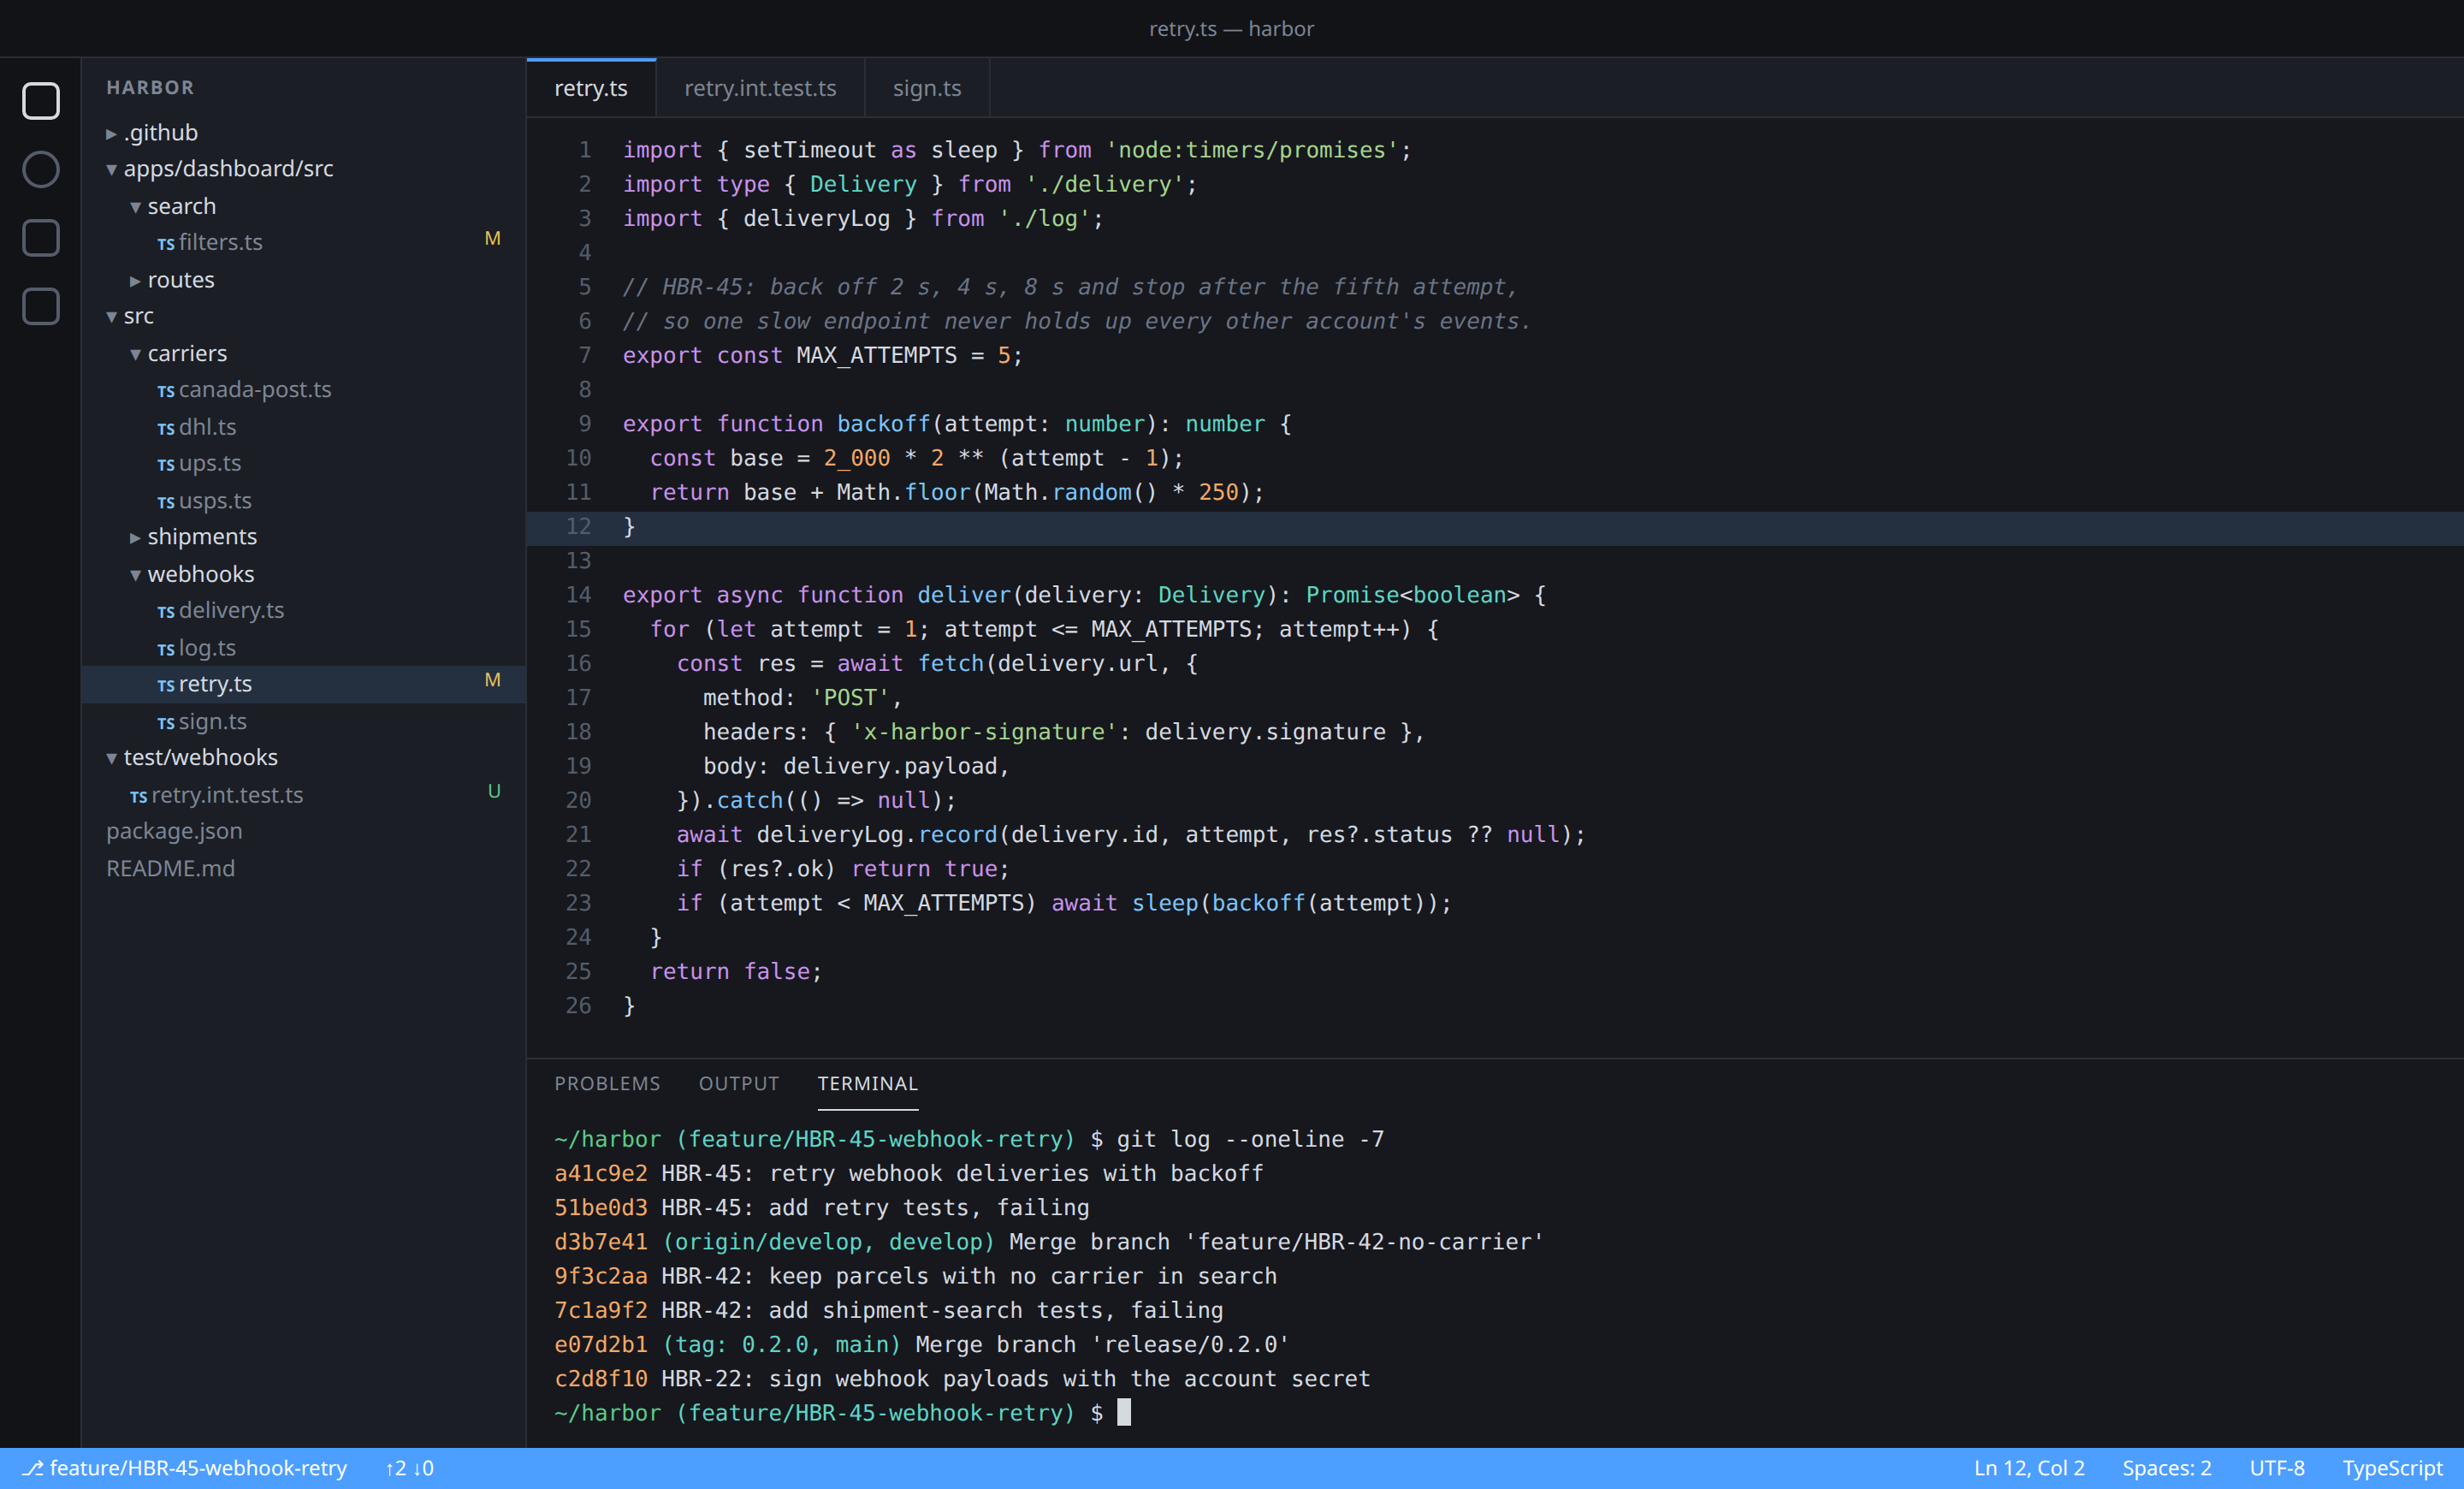Expand the routes folder

(135, 281)
